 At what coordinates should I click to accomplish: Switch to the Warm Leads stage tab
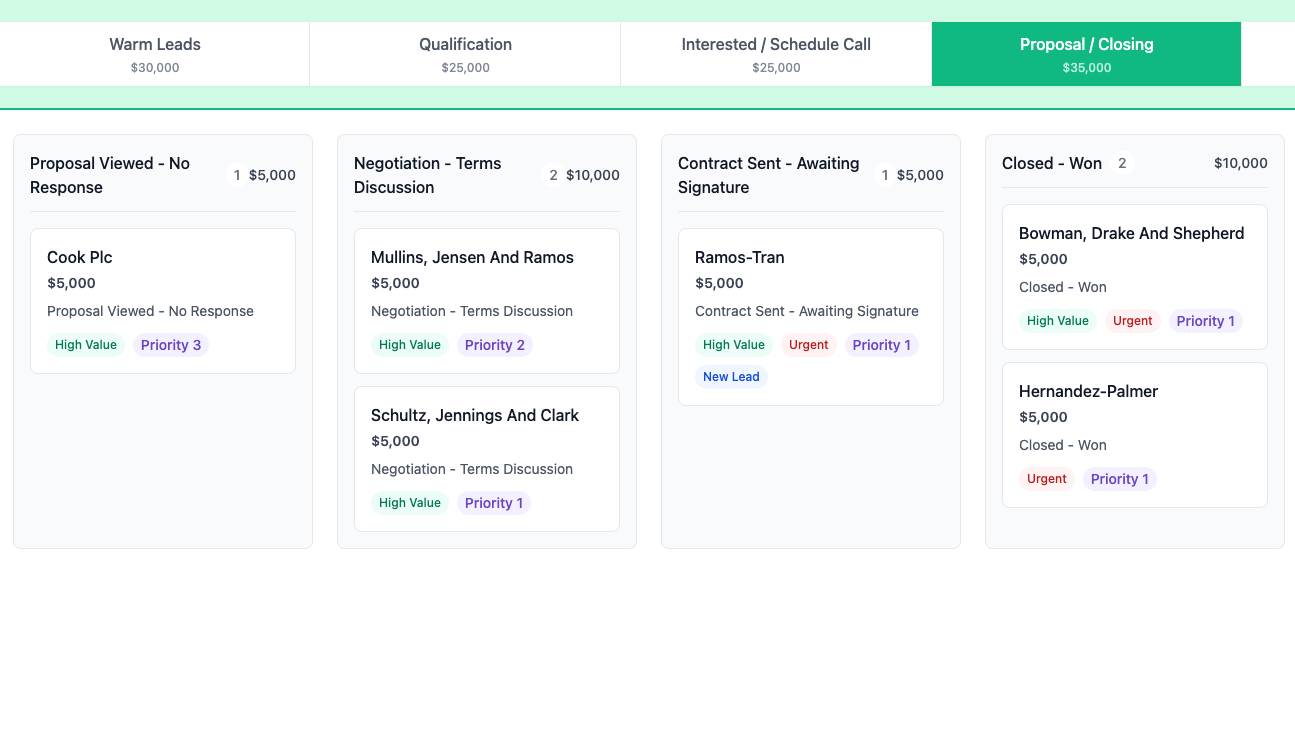click(155, 54)
